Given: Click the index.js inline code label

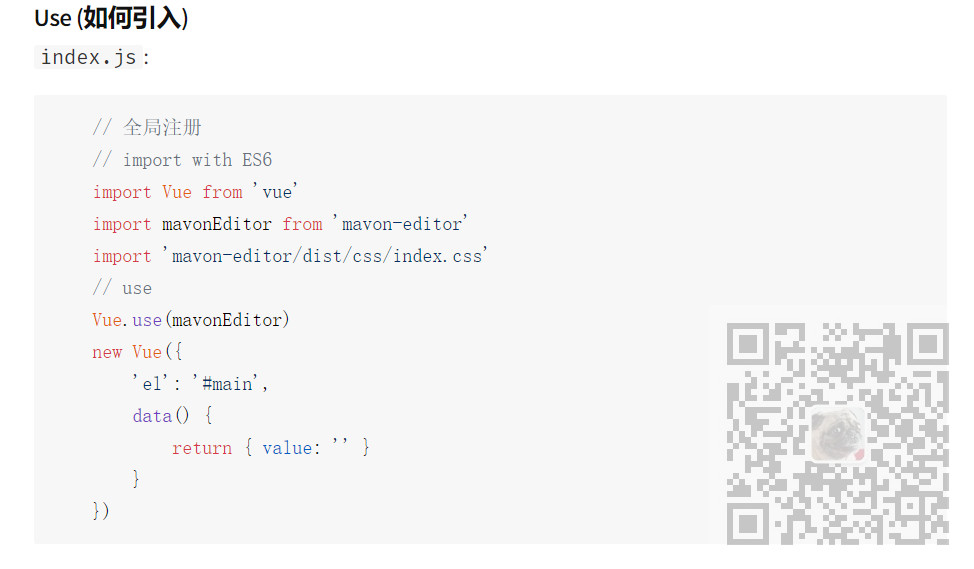Looking at the screenshot, I should [x=88, y=57].
